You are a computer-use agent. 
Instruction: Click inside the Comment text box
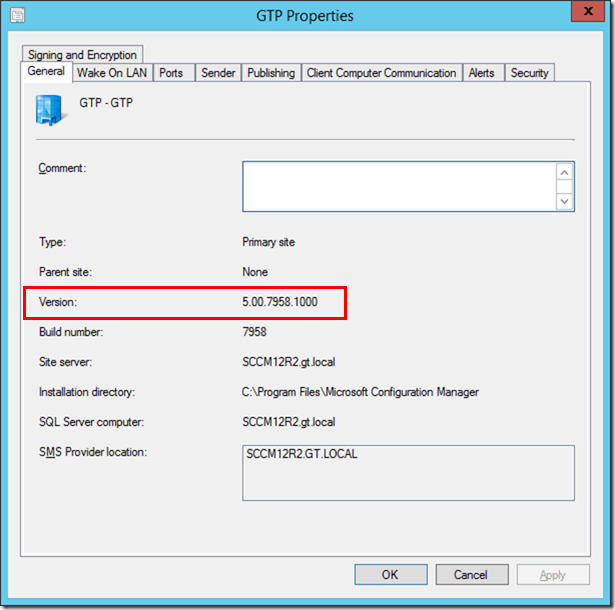398,186
